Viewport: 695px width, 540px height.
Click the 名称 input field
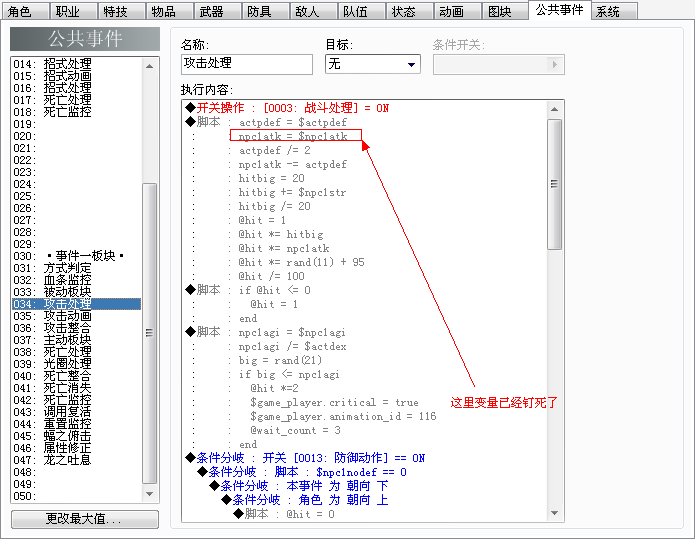coord(247,64)
